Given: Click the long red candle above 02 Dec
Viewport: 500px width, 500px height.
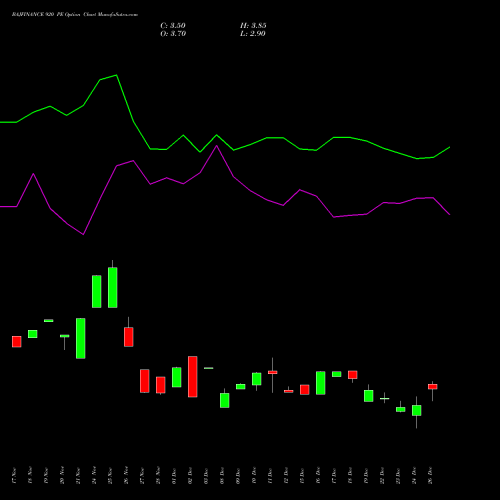Looking at the screenshot, I should click(193, 377).
